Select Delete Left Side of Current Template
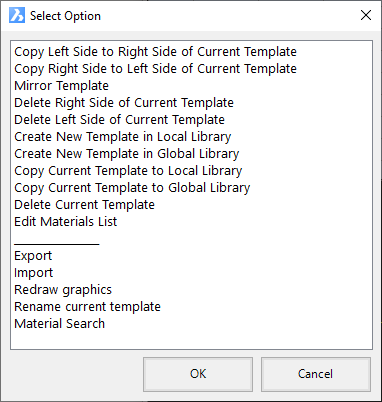Image resolution: width=382 pixels, height=402 pixels. click(x=119, y=120)
